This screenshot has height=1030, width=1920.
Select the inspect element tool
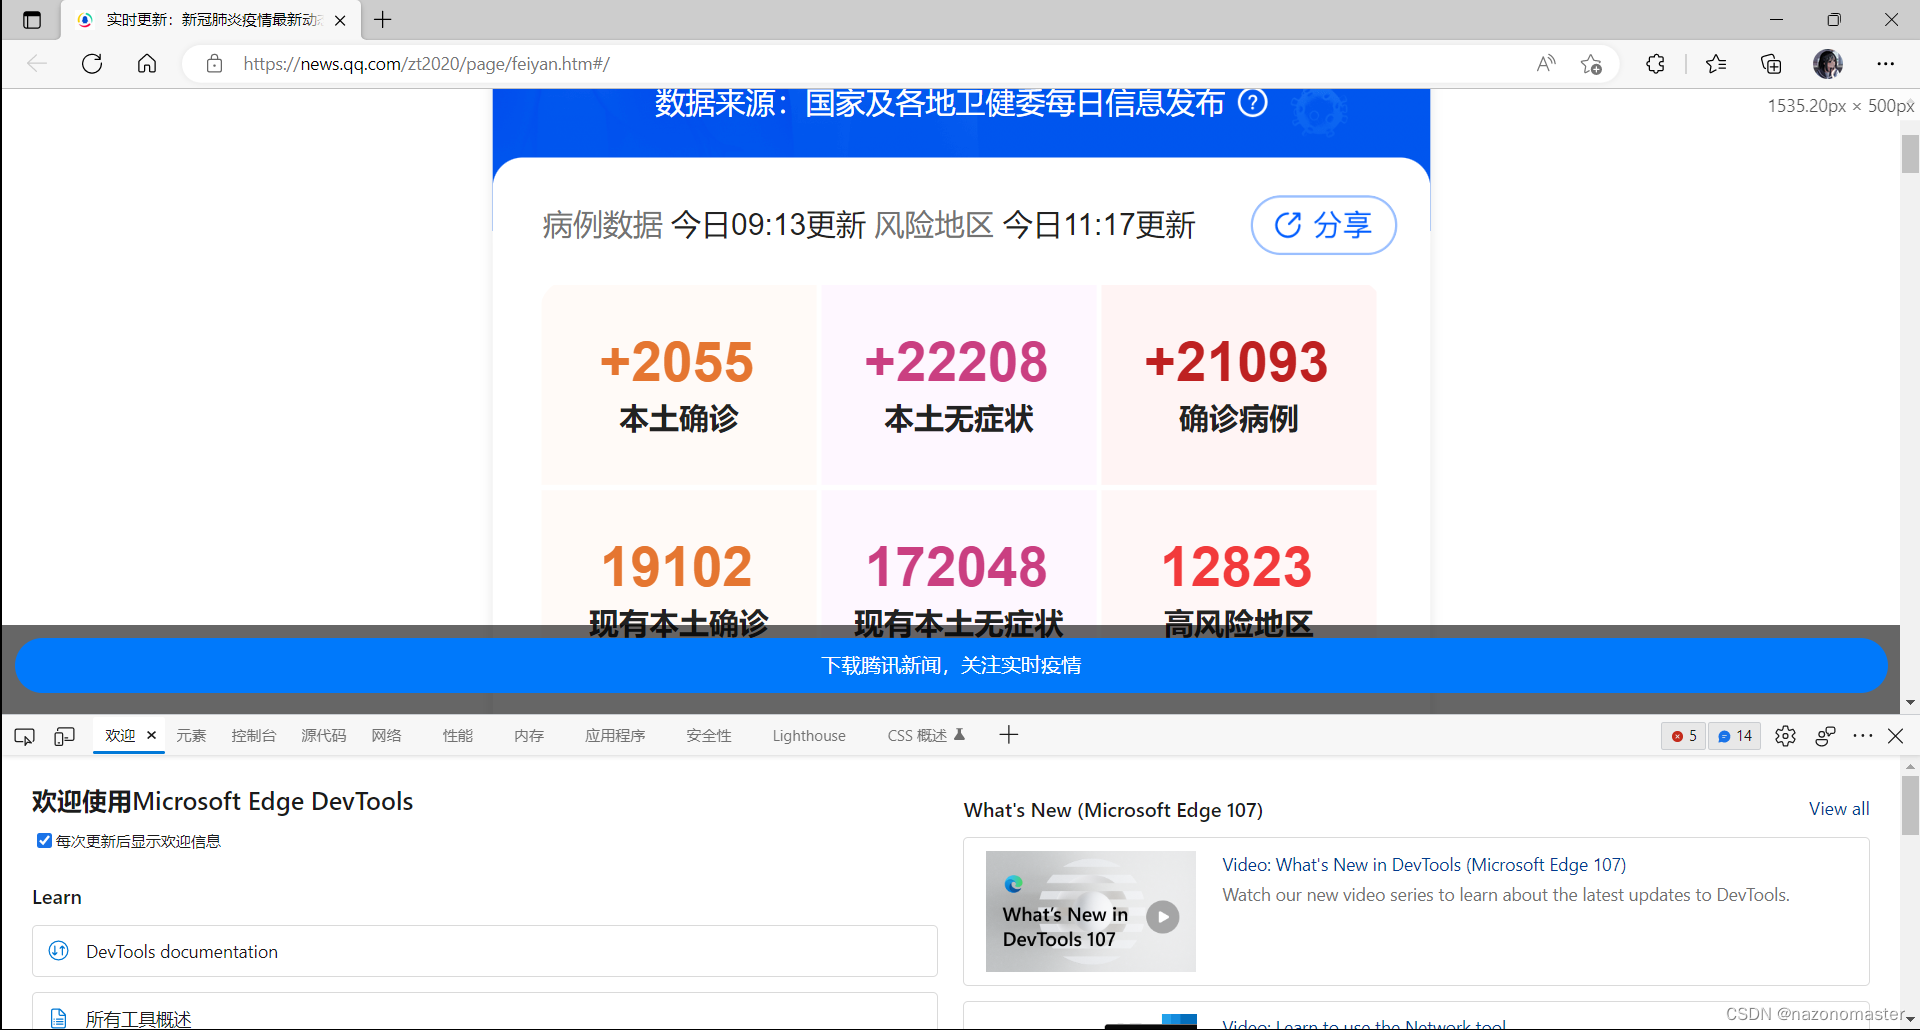pos(24,735)
